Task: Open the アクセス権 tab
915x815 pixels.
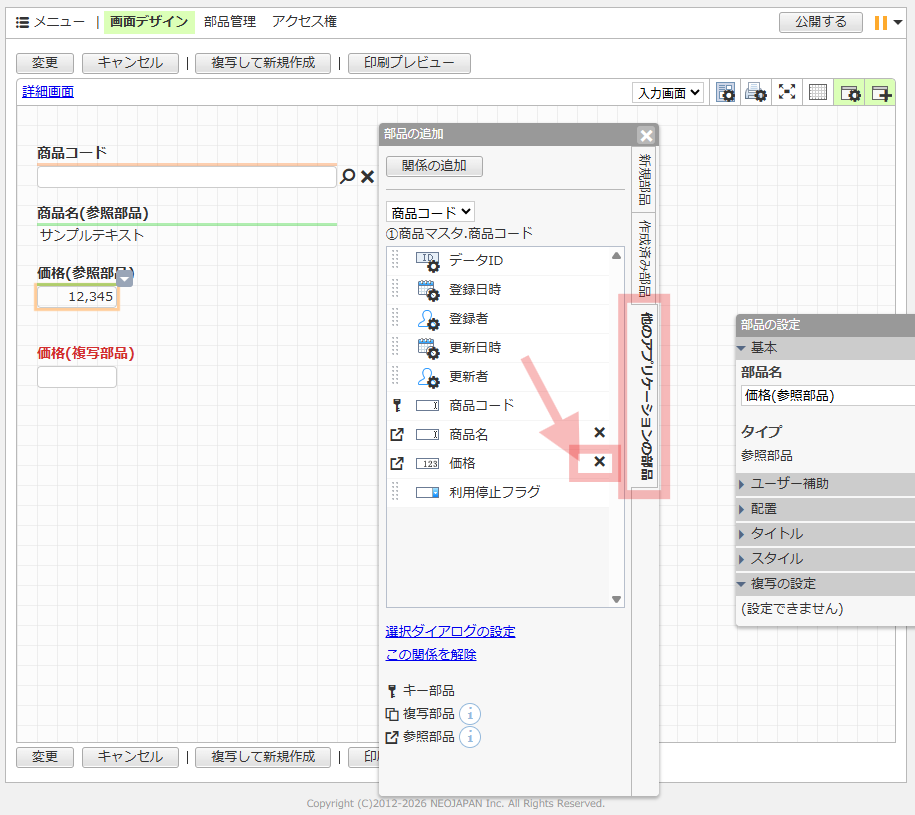Action: coord(305,22)
